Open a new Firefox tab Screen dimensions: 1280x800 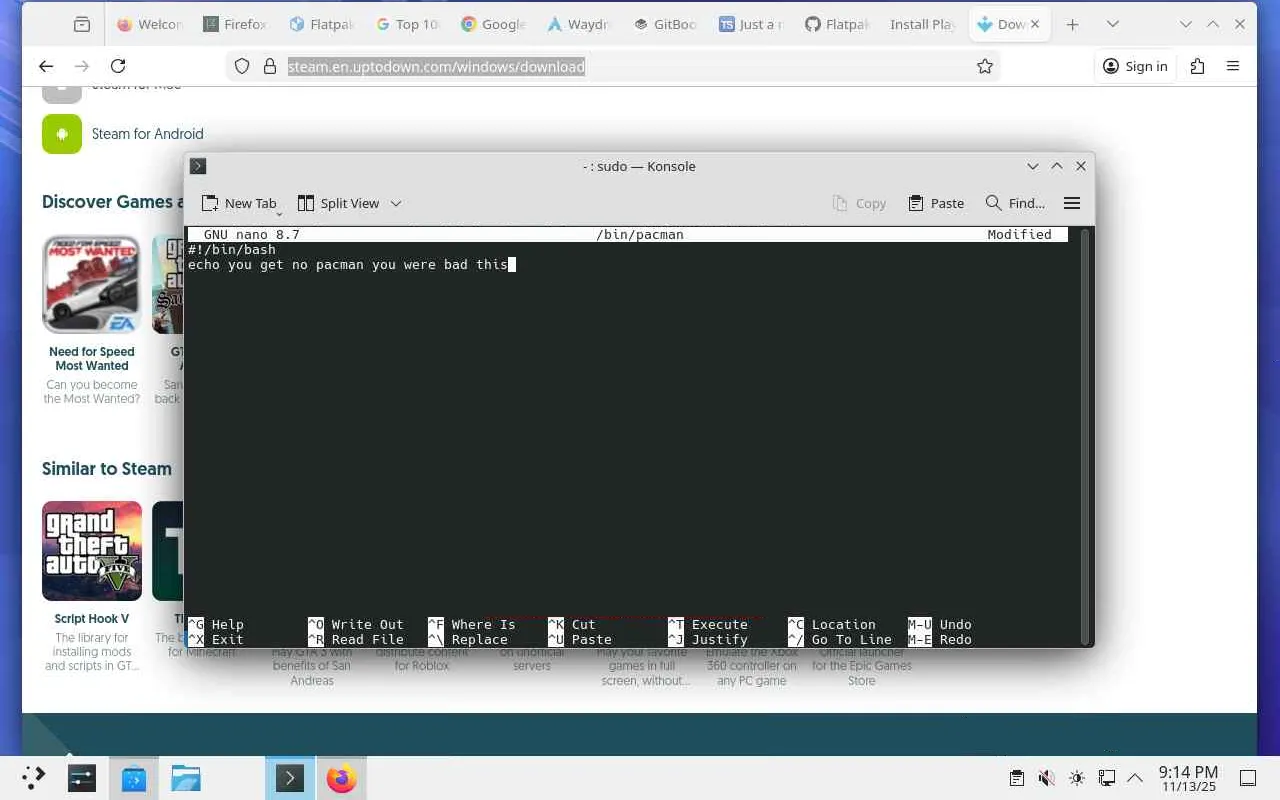1072,24
